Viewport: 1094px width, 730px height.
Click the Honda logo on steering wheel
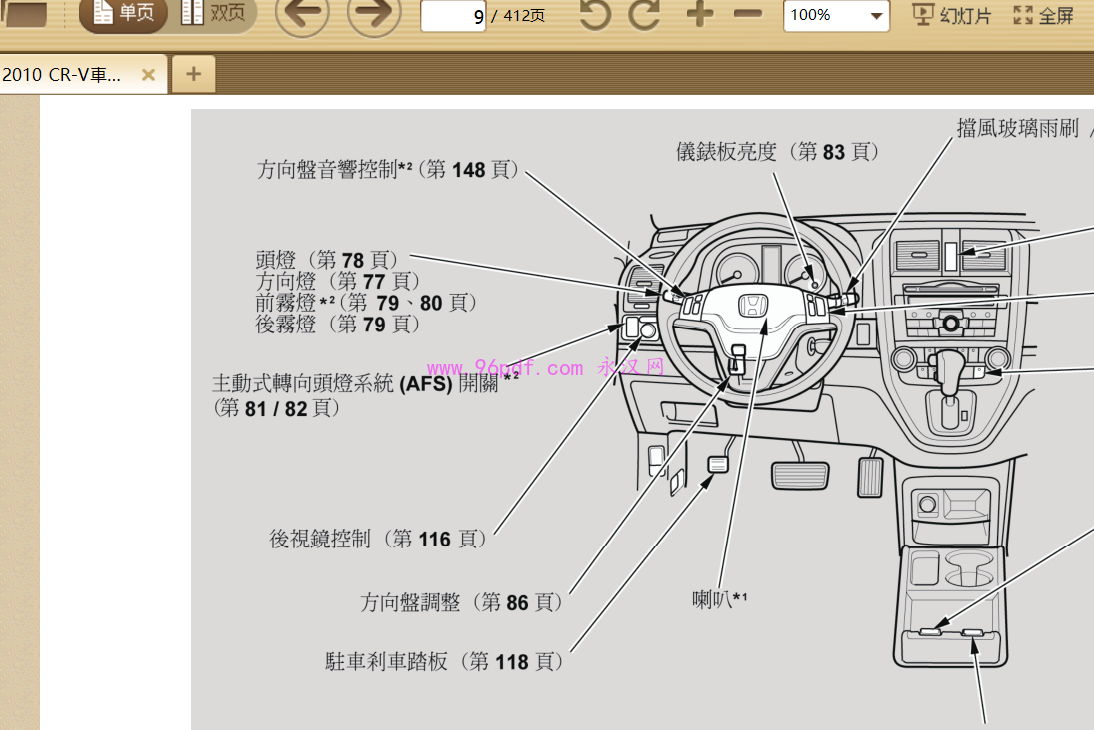[x=752, y=305]
